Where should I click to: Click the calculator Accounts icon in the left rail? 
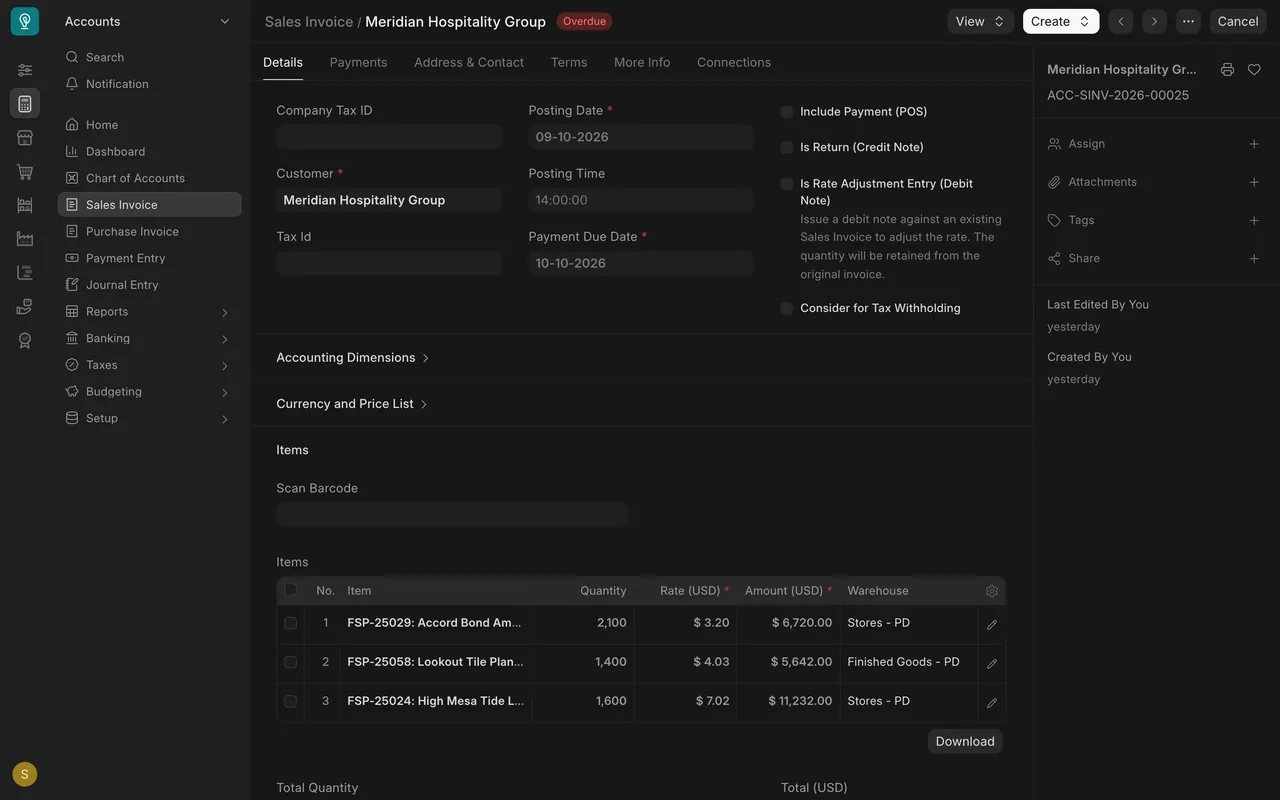pos(25,103)
